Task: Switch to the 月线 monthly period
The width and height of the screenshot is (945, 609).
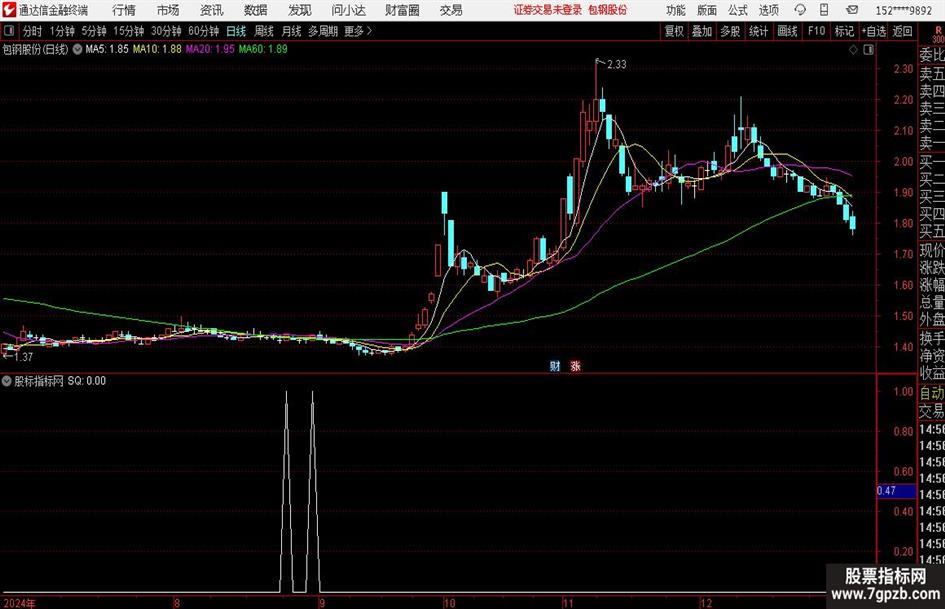Action: 292,31
